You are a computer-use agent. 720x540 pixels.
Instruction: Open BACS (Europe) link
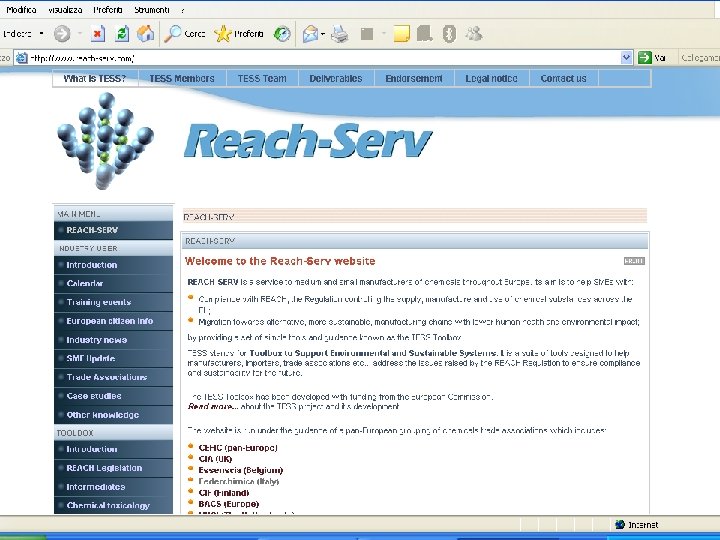229,504
